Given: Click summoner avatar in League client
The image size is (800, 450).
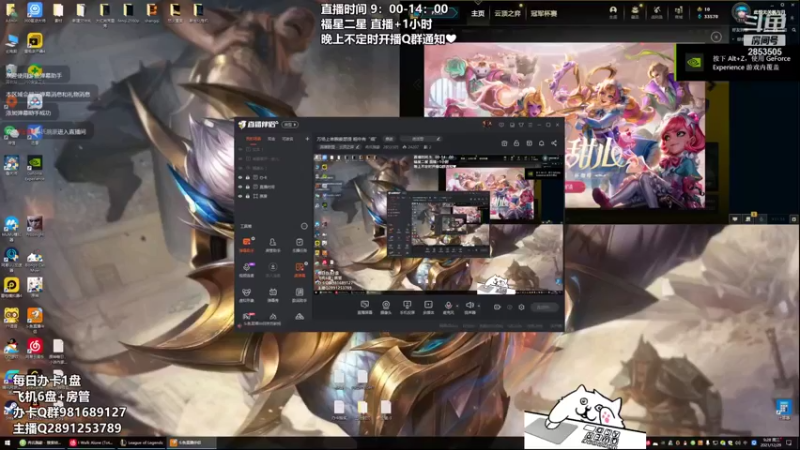Looking at the screenshot, I should click(x=741, y=11).
